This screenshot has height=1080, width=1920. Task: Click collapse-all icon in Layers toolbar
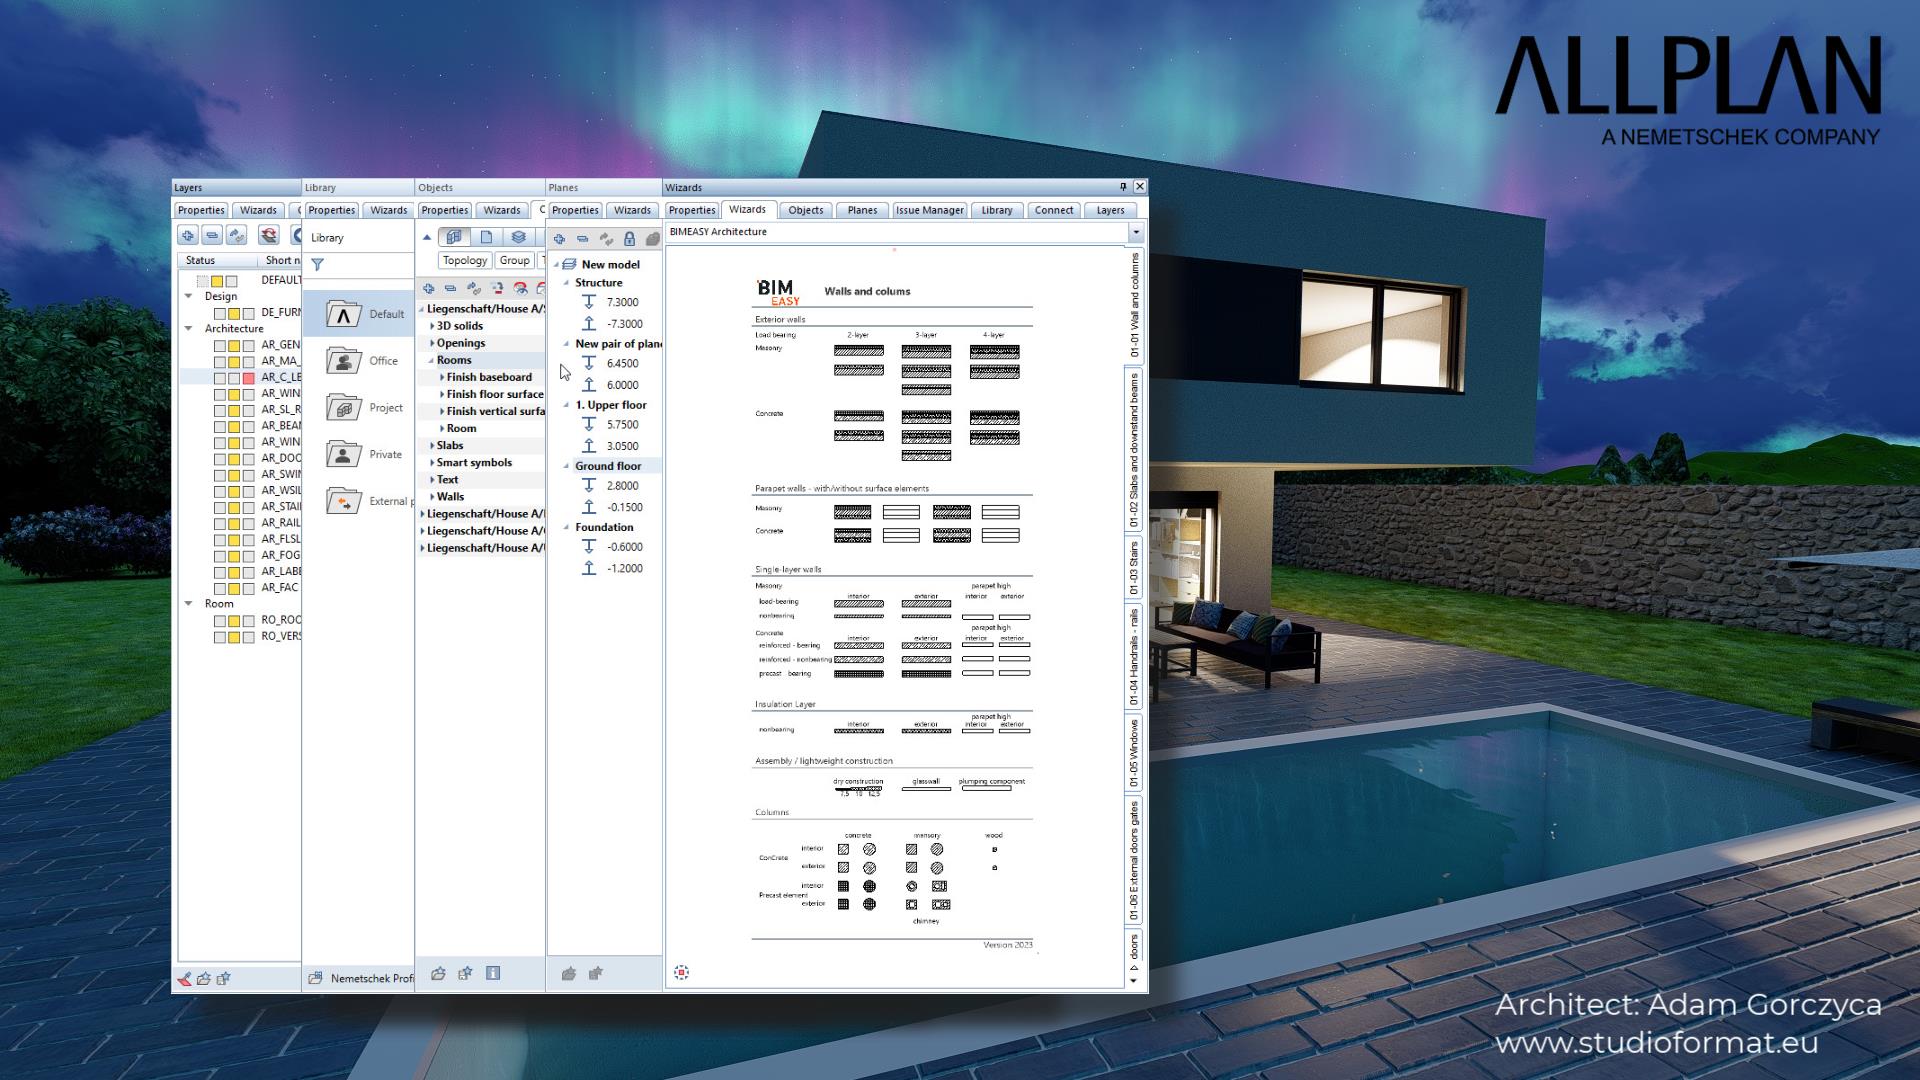coord(211,235)
